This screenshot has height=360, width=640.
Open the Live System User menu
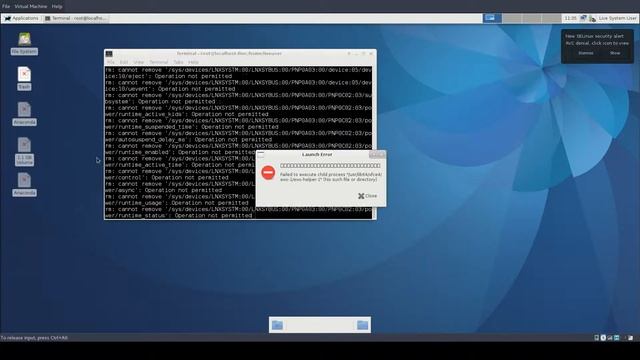coord(618,18)
